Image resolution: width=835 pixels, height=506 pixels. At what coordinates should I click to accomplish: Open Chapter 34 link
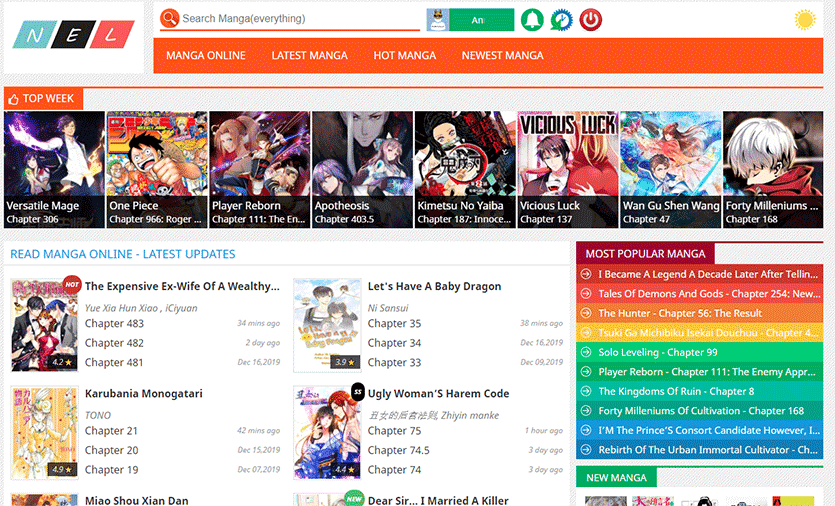tap(394, 343)
